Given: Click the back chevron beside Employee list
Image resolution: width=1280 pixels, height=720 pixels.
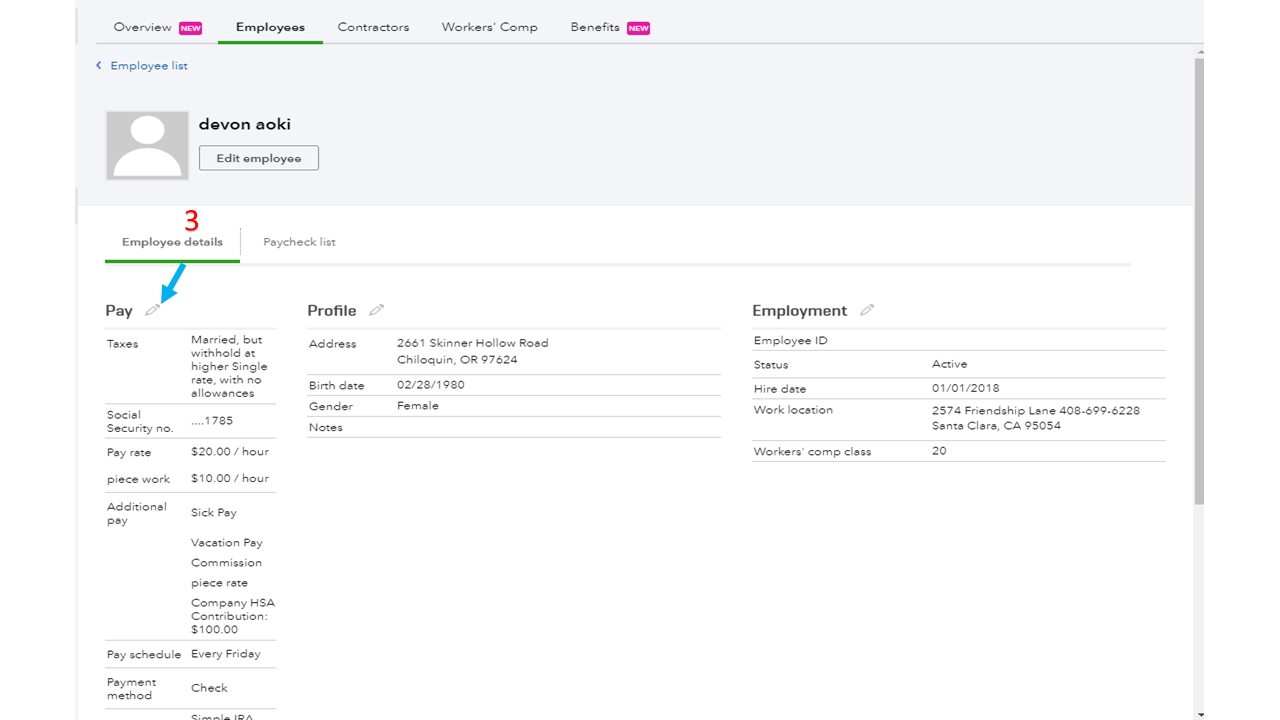Looking at the screenshot, I should [98, 65].
